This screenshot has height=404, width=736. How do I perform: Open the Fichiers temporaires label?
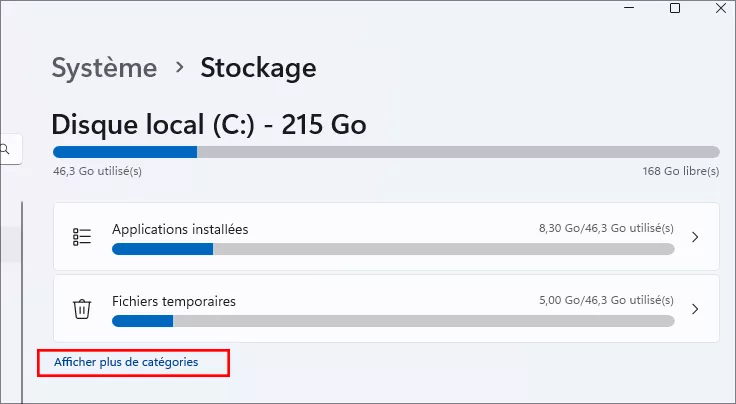174,301
